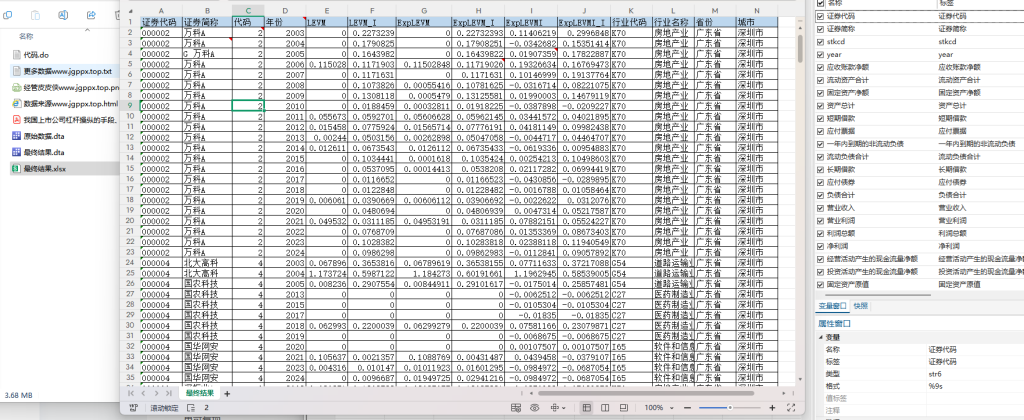
Task: Click the 名称 column header in file explorer
Action: pos(27,37)
